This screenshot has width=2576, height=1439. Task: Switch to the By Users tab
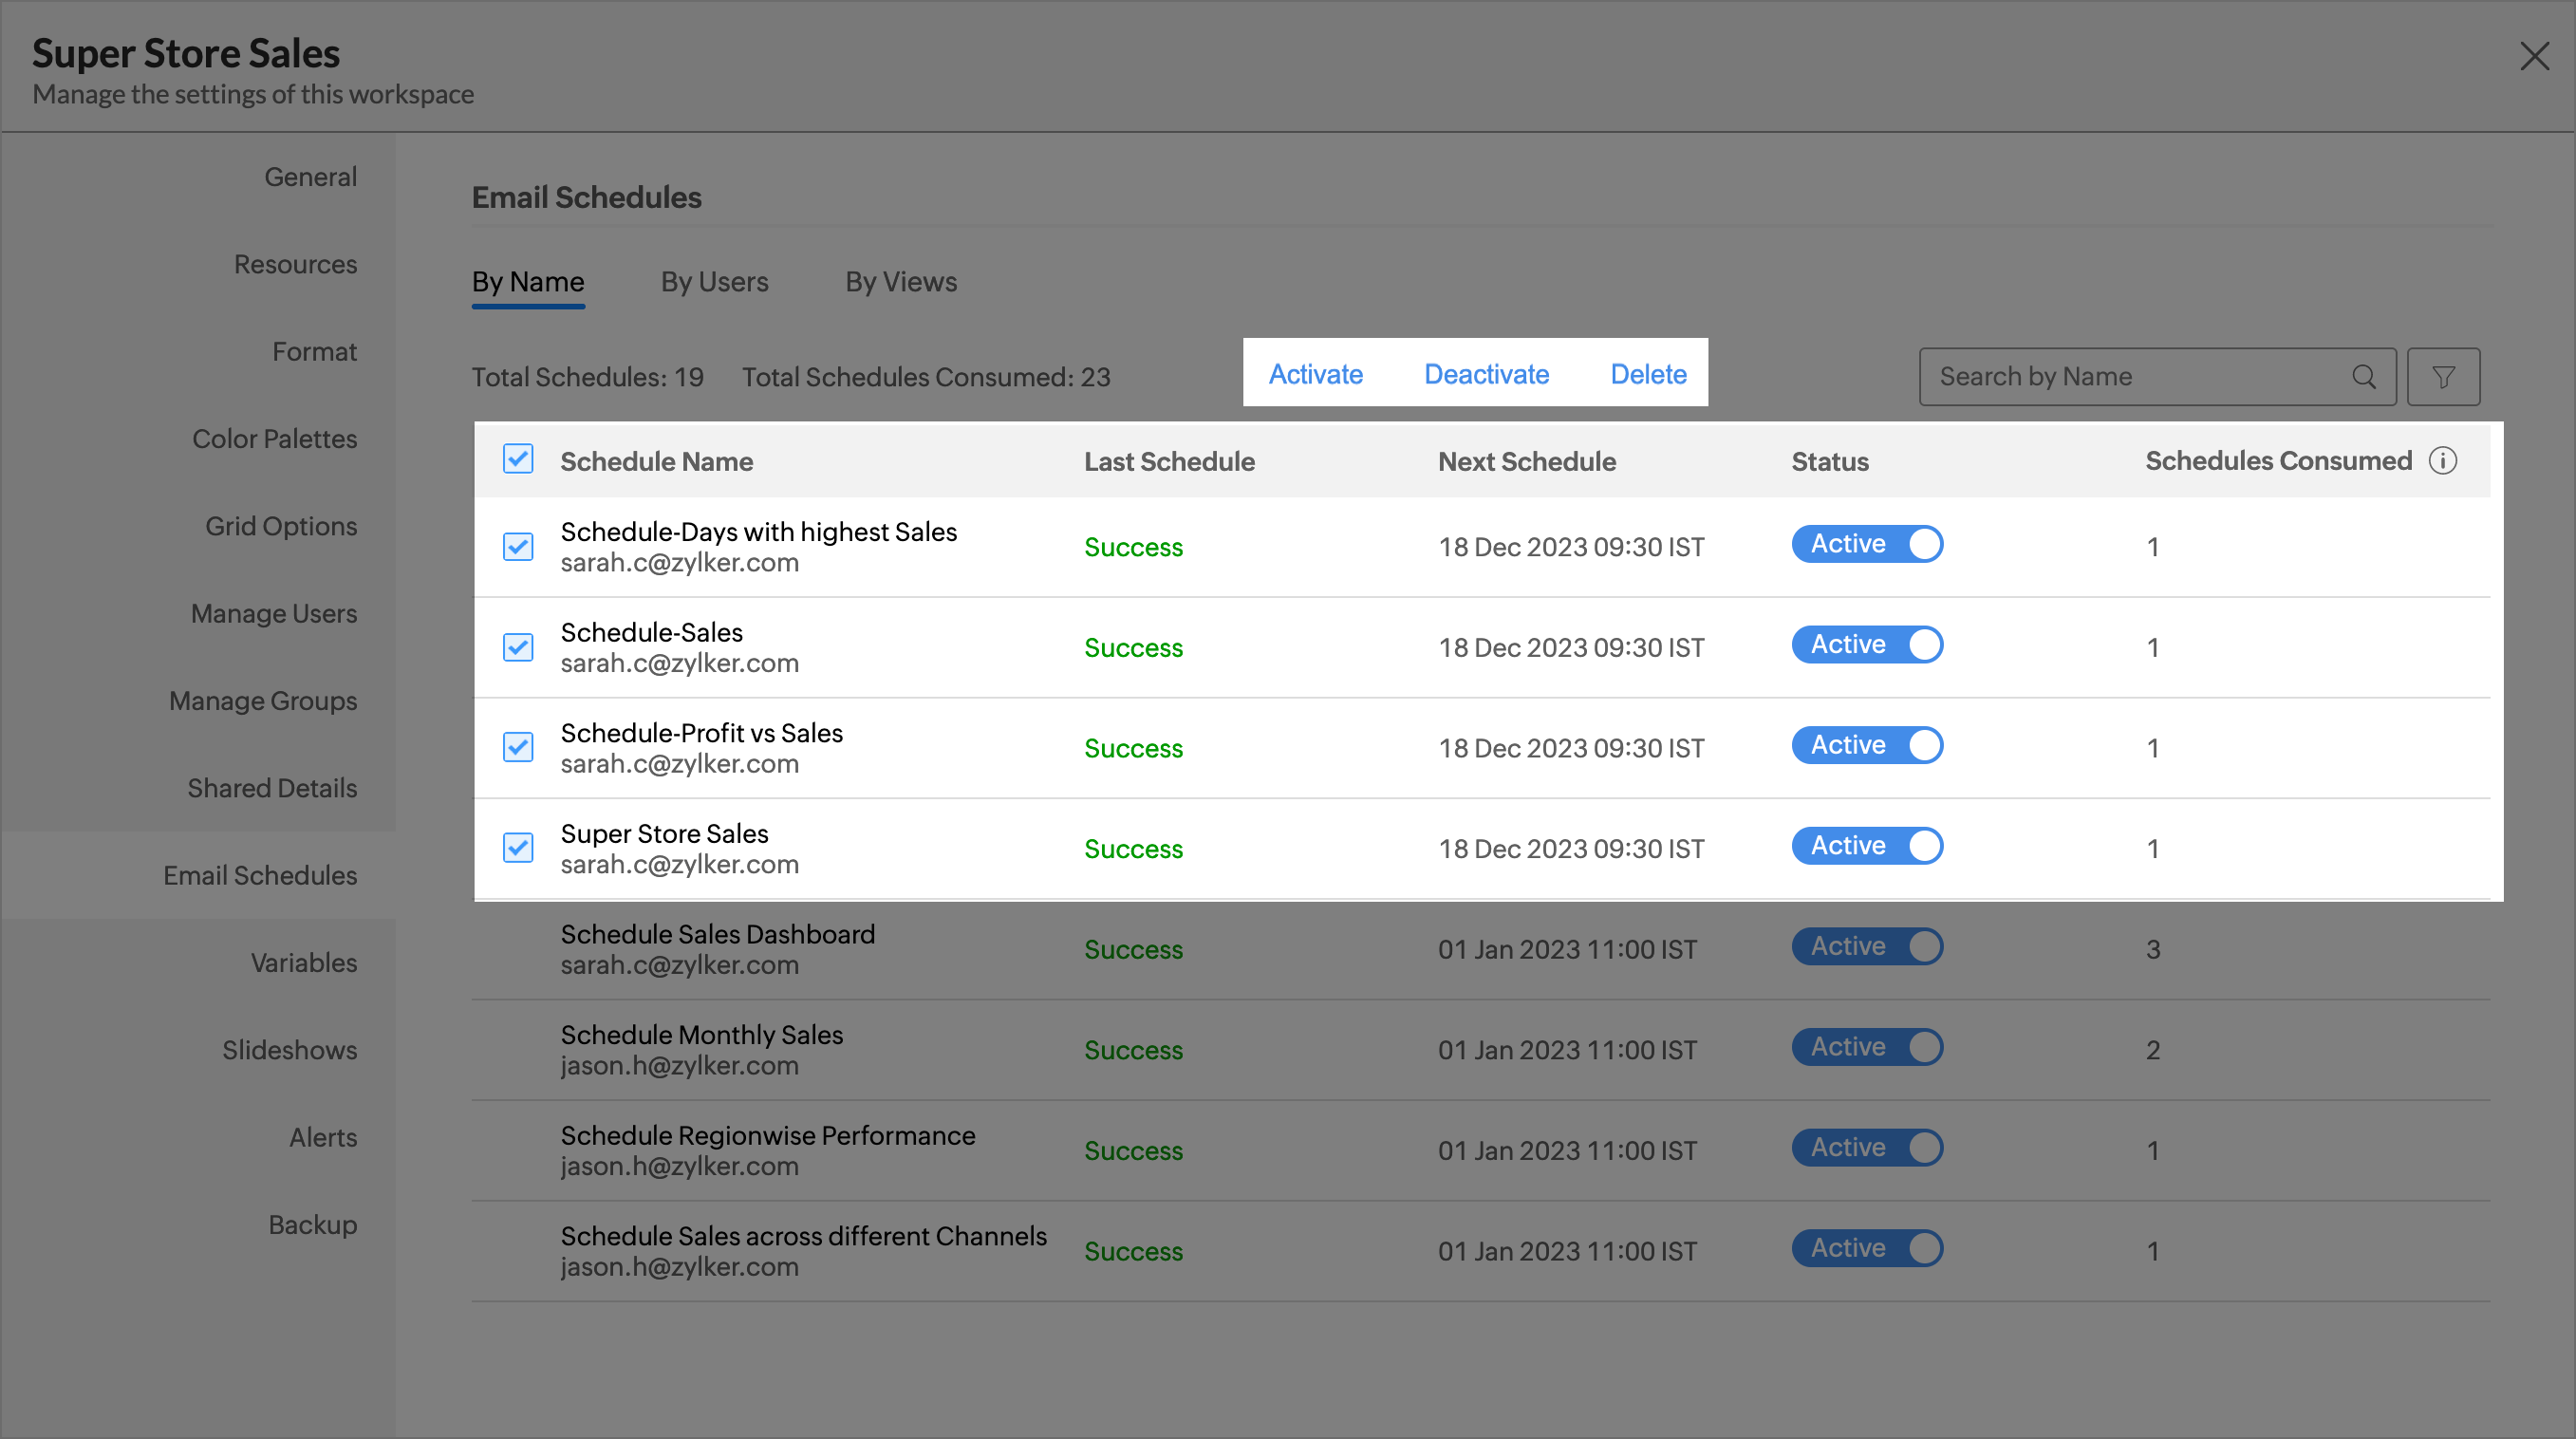pos(714,282)
